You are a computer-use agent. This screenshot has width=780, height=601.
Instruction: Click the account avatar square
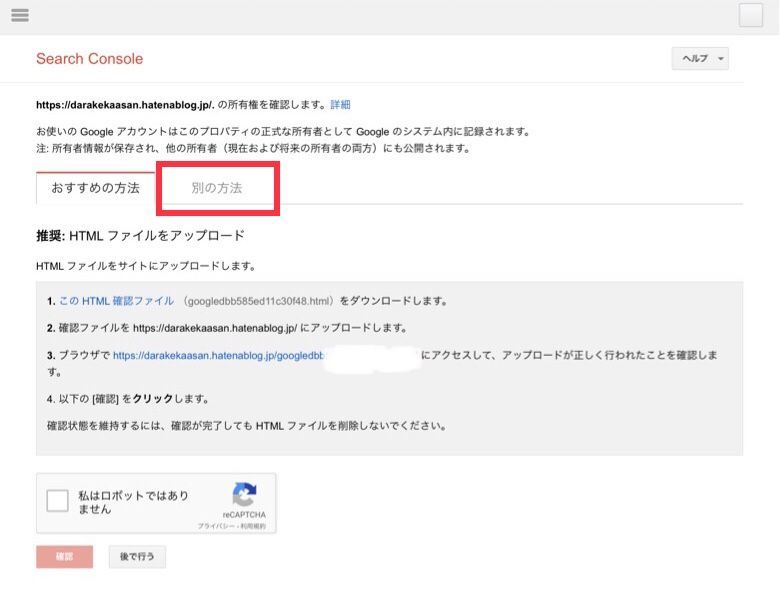click(x=751, y=15)
